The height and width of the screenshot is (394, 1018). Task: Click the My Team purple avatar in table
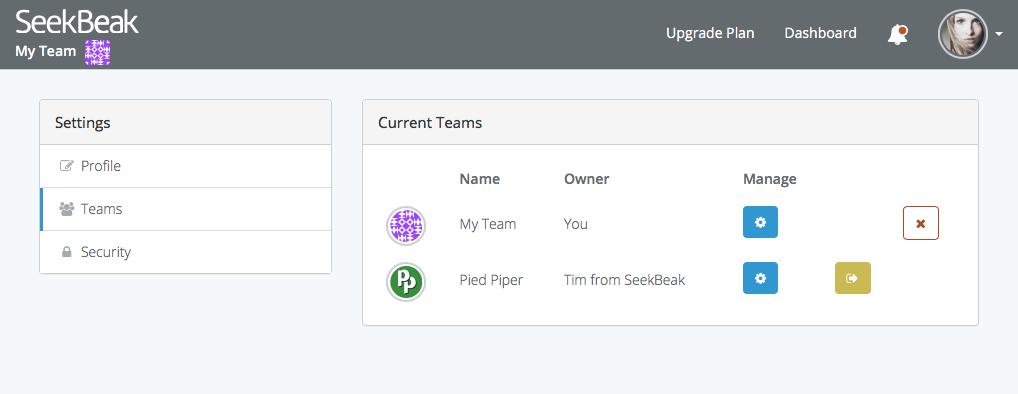pos(406,226)
